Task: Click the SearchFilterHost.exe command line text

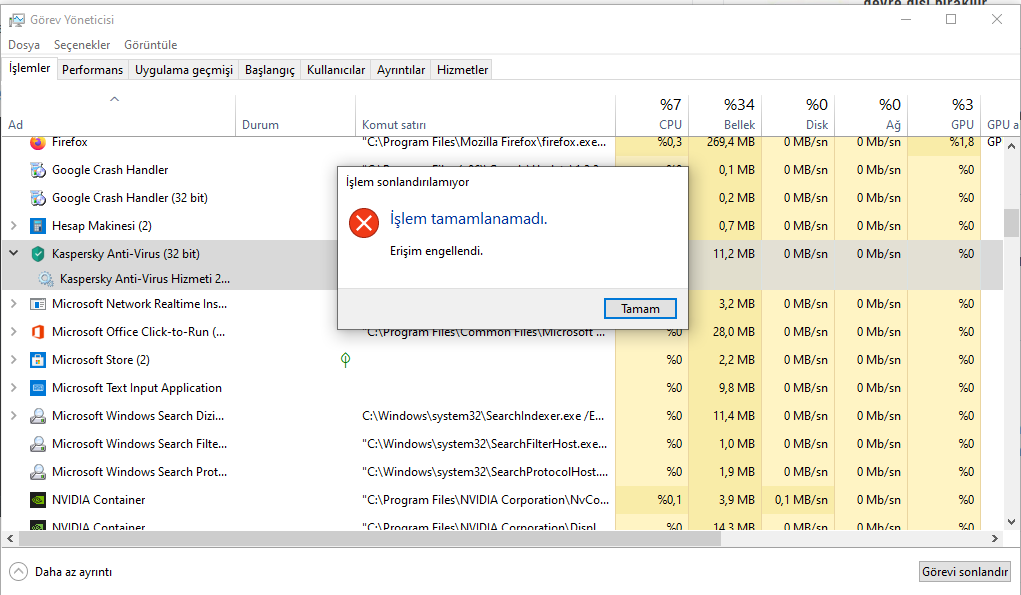Action: click(484, 444)
